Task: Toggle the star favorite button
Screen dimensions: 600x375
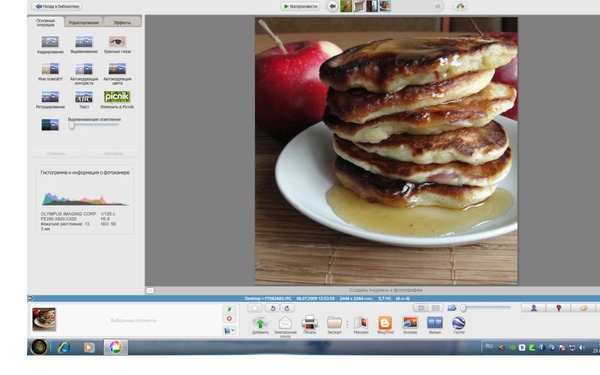Action: coord(255,308)
